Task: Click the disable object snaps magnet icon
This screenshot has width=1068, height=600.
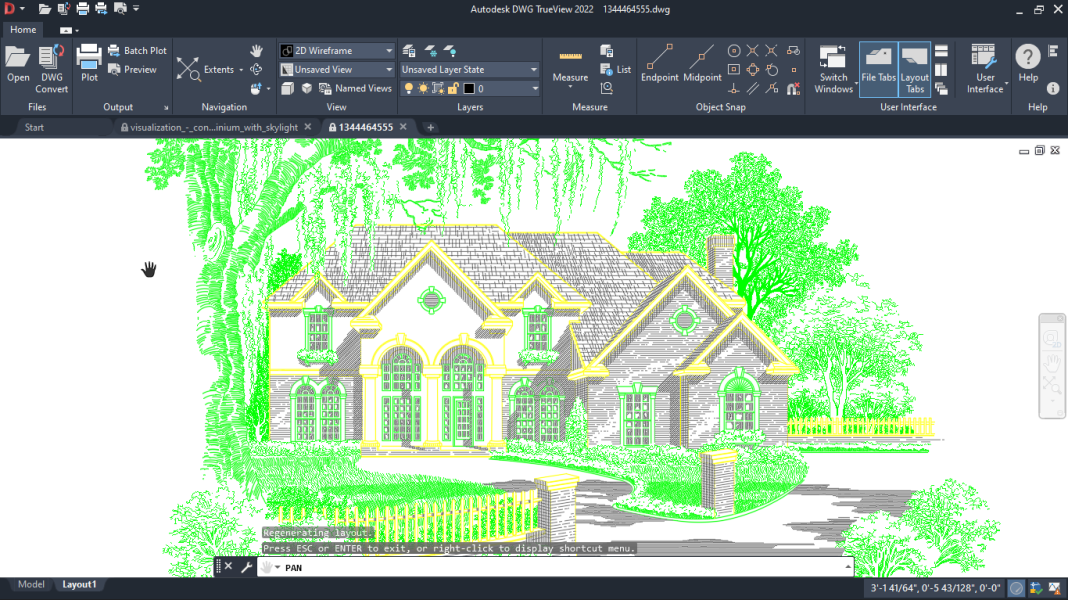Action: click(x=794, y=89)
